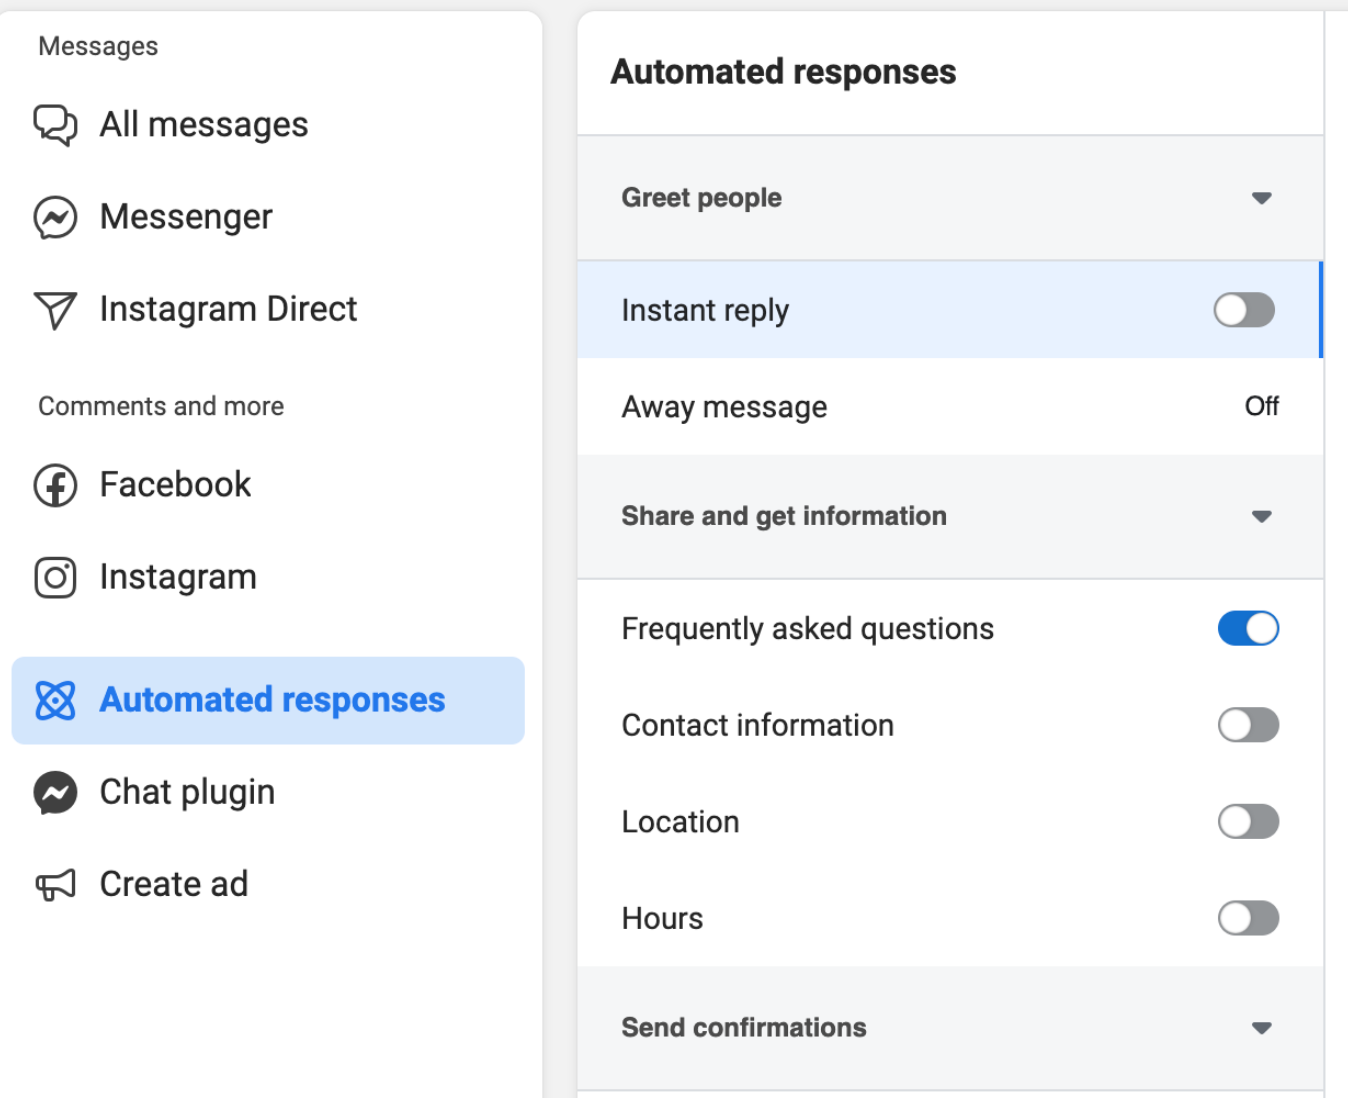Collapse the Greet people section
The height and width of the screenshot is (1100, 1348).
[x=1262, y=198]
